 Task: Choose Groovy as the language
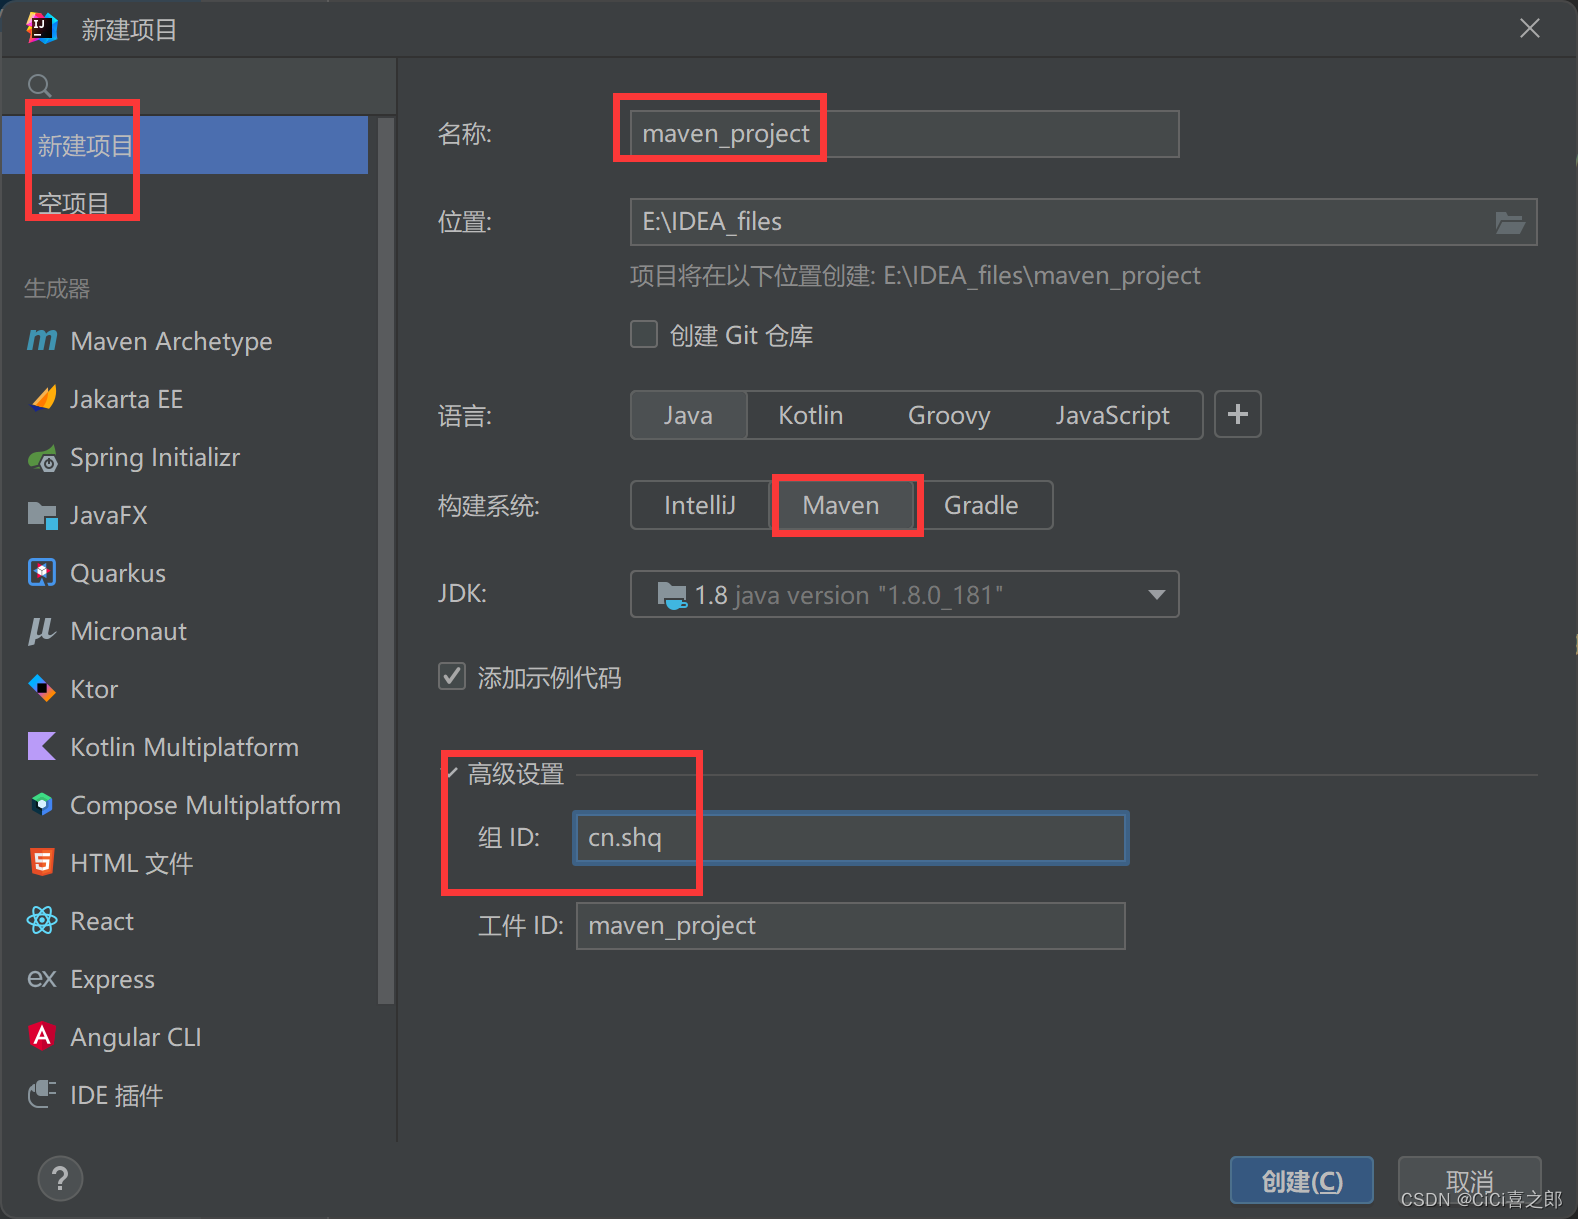point(949,415)
